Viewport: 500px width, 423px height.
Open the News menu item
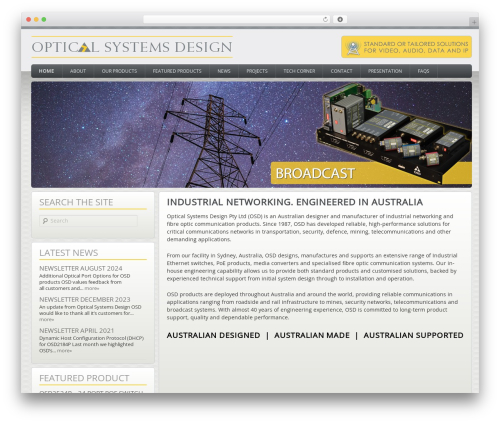click(x=224, y=71)
